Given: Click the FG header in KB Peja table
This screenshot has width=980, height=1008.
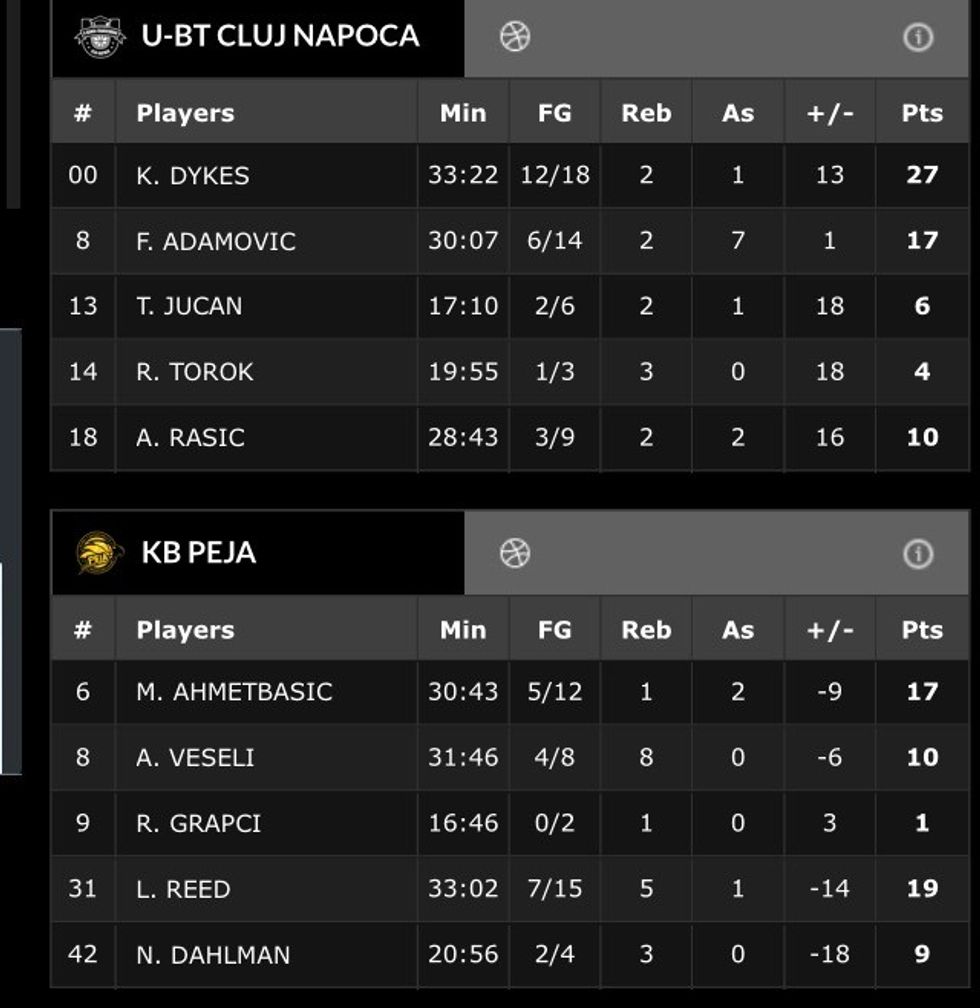Looking at the screenshot, I should [x=554, y=629].
